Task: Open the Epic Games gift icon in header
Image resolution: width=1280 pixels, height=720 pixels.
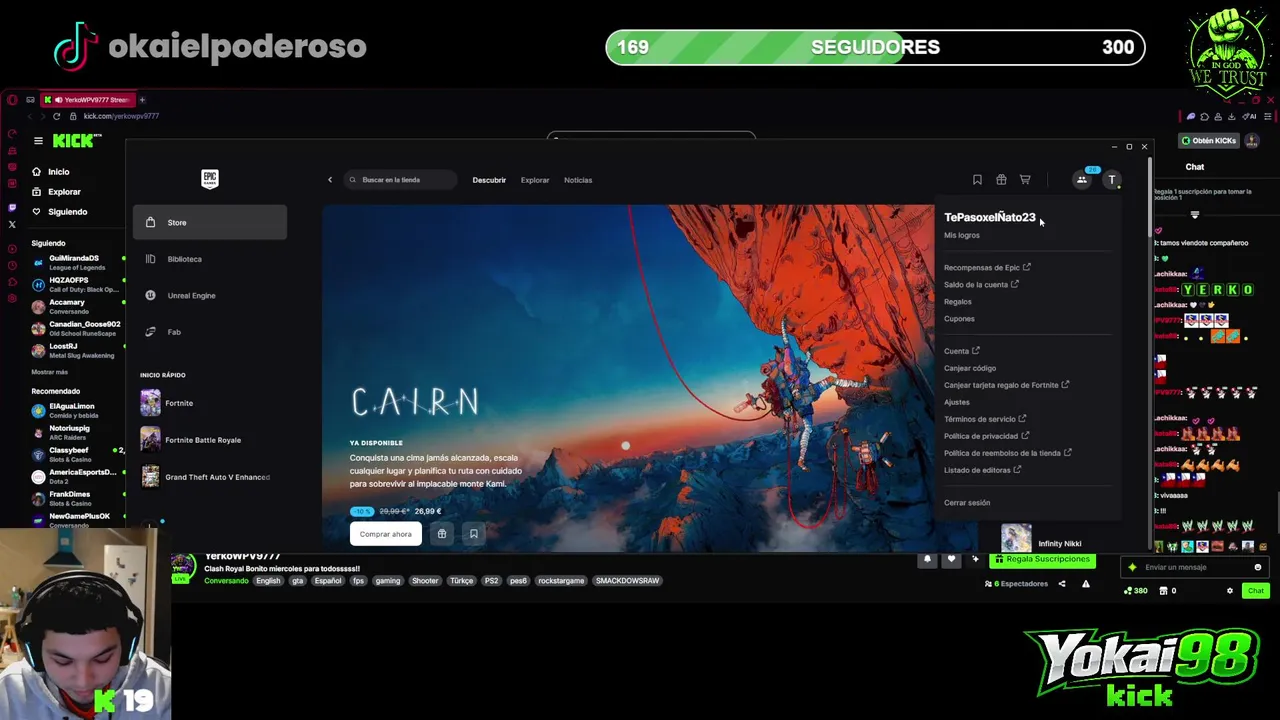Action: point(1001,180)
